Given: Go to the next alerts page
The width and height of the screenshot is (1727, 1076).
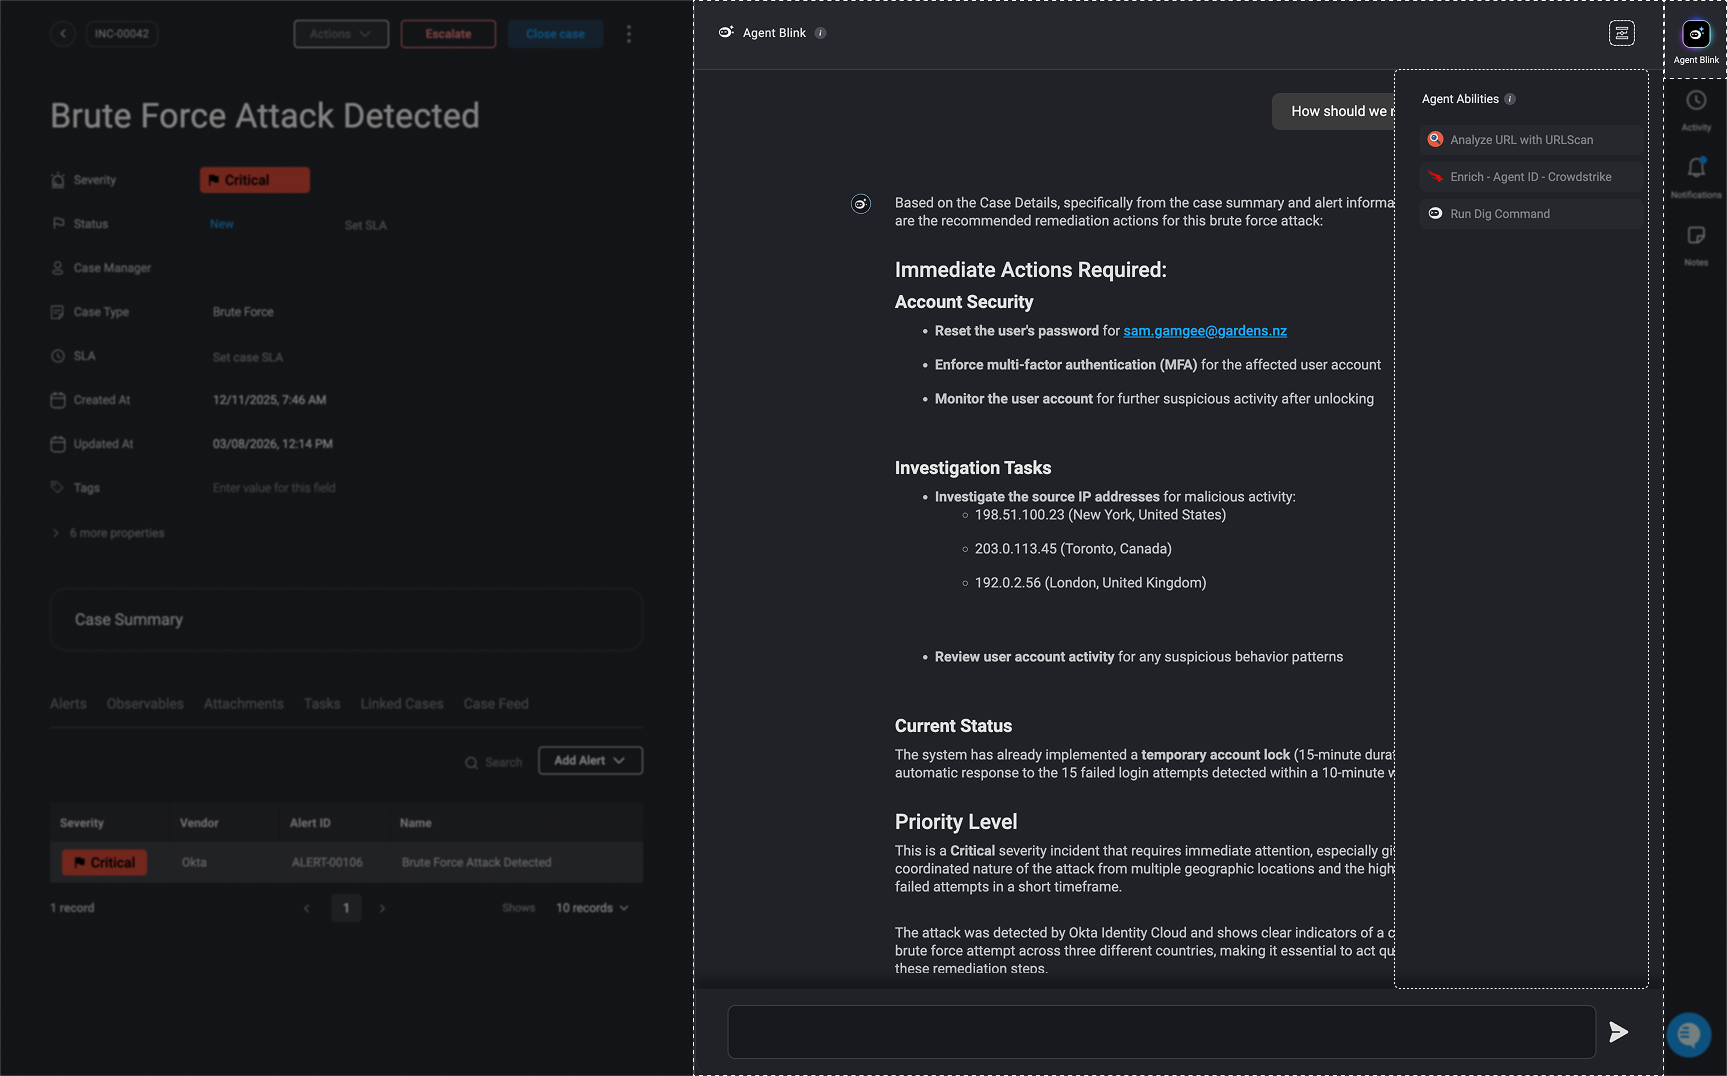Looking at the screenshot, I should 382,908.
